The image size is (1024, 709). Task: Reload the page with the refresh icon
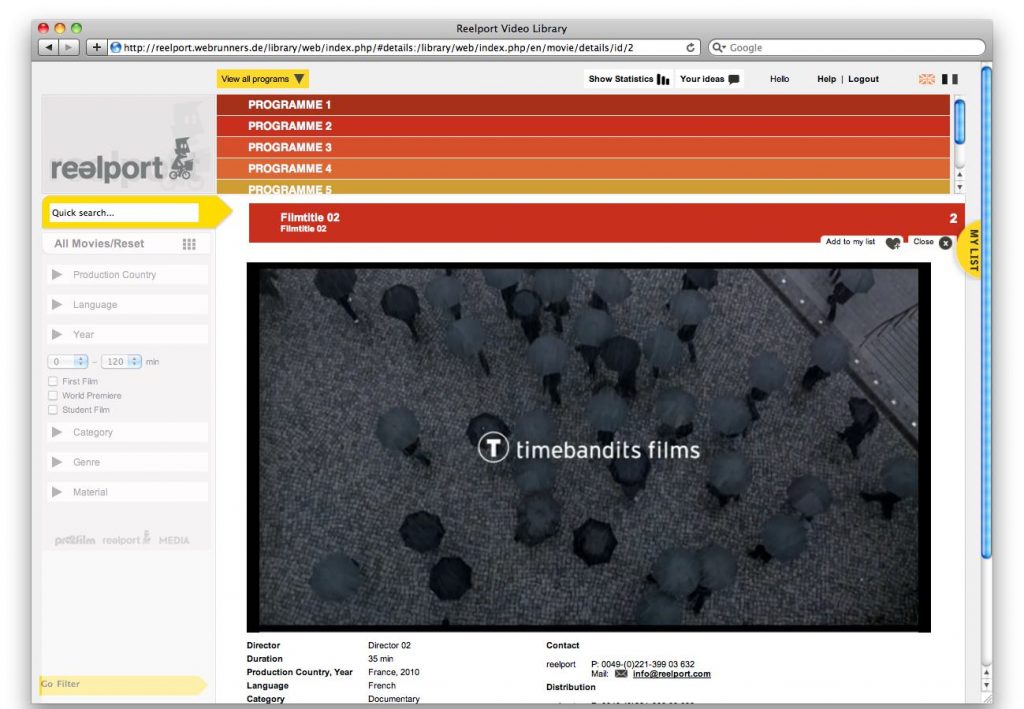[x=690, y=48]
